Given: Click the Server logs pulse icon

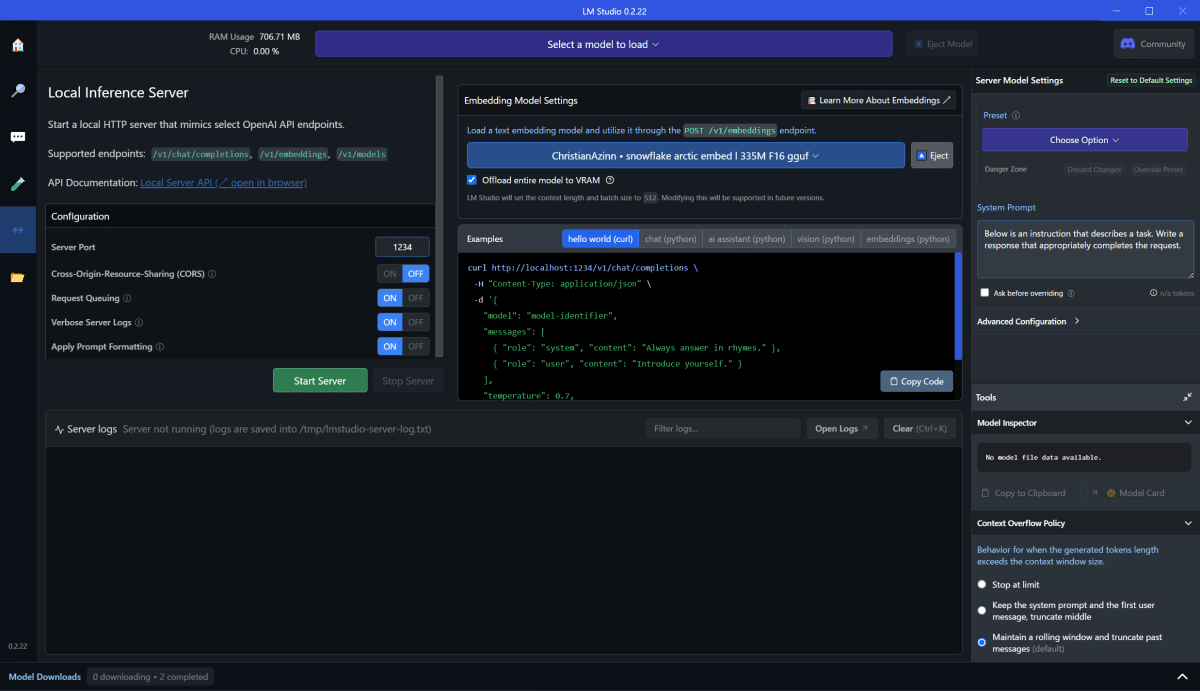Looking at the screenshot, I should [59, 429].
